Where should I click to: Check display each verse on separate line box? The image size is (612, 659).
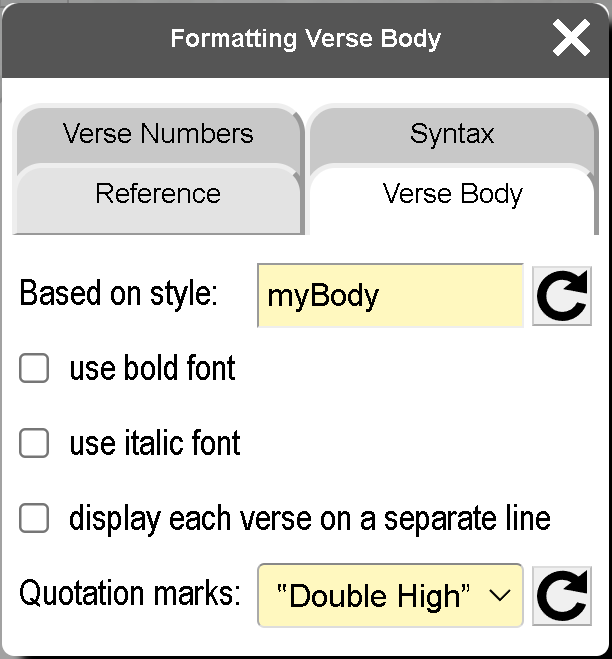pos(35,519)
